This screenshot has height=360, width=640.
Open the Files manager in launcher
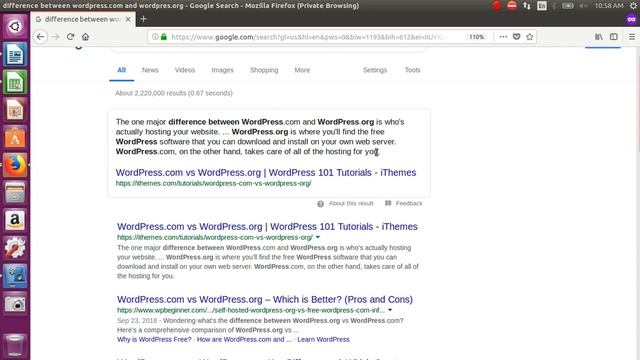[x=15, y=193]
